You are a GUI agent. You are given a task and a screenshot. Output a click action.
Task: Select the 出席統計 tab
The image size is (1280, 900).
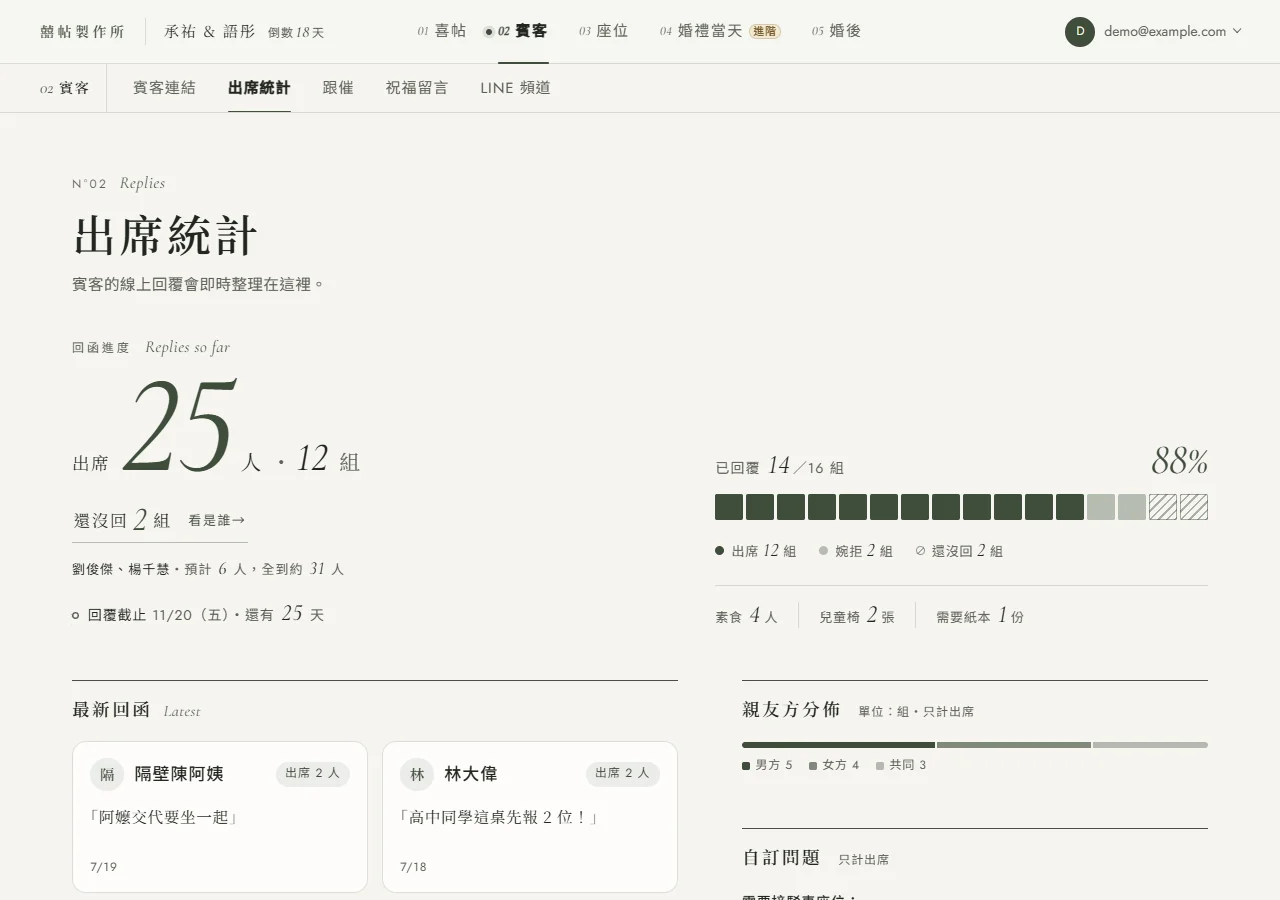pyautogui.click(x=259, y=88)
